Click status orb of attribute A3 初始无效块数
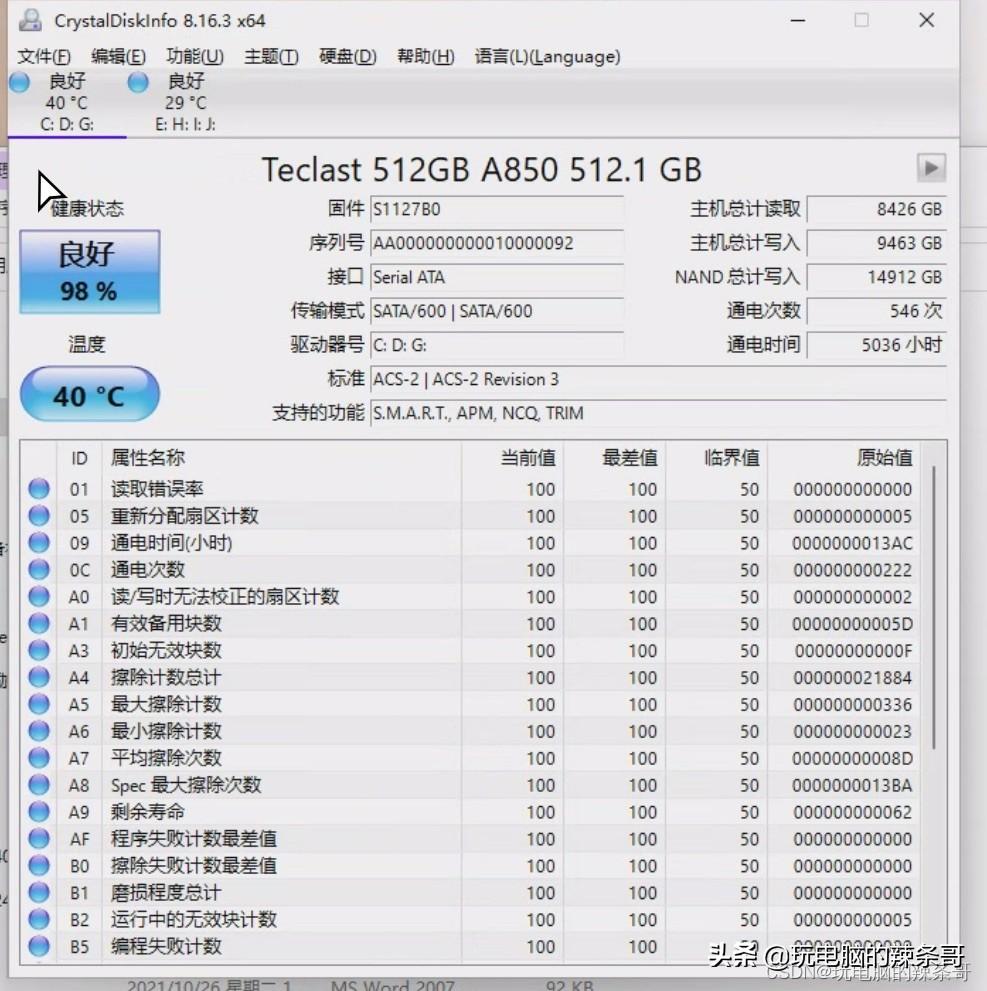Image resolution: width=987 pixels, height=991 pixels. click(39, 650)
